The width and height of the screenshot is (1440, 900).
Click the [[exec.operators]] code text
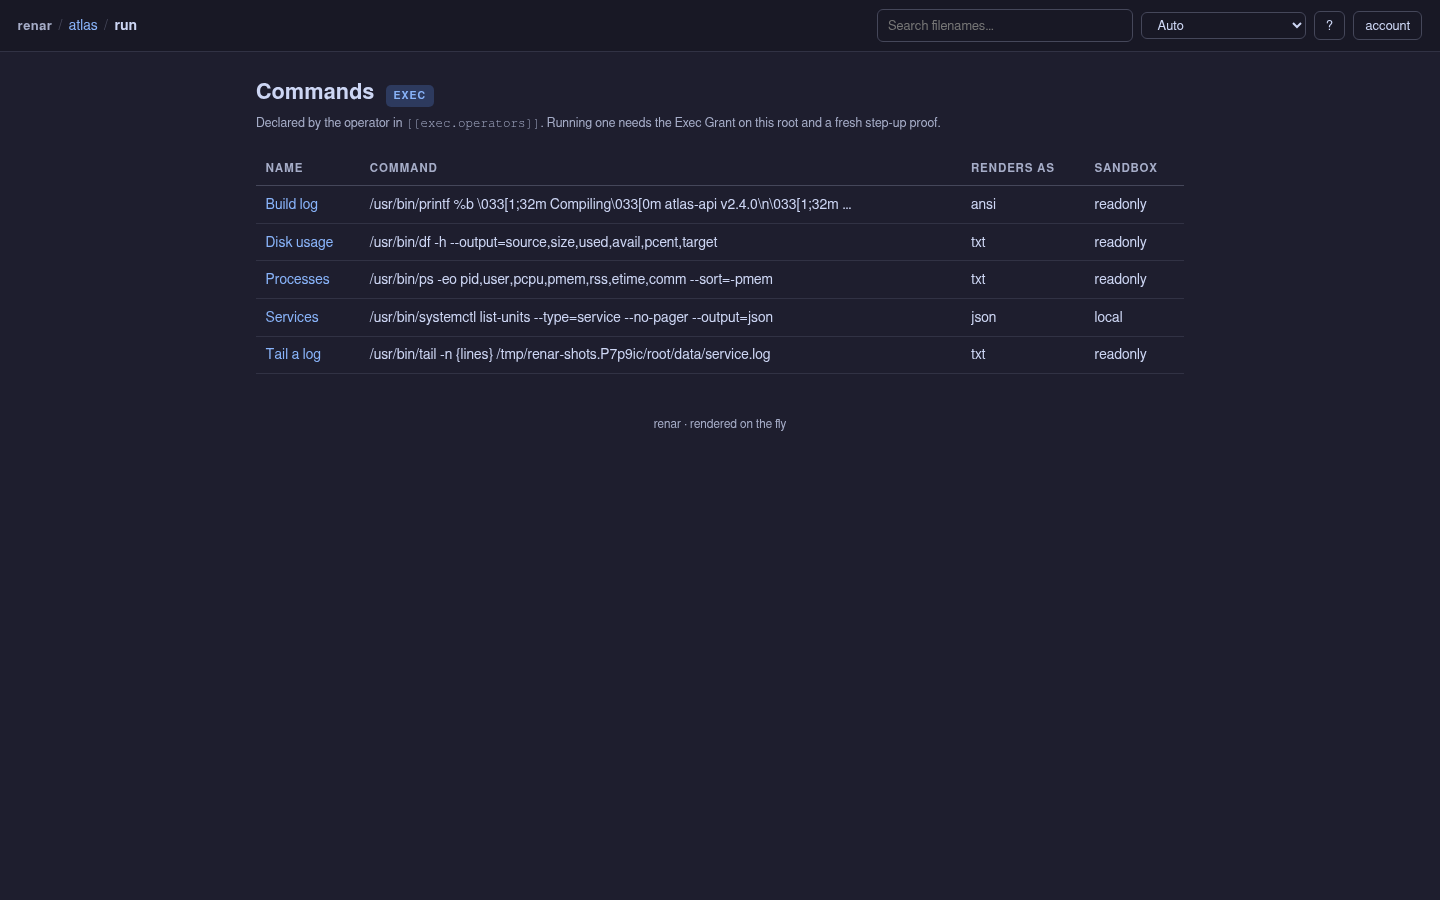[x=473, y=123]
